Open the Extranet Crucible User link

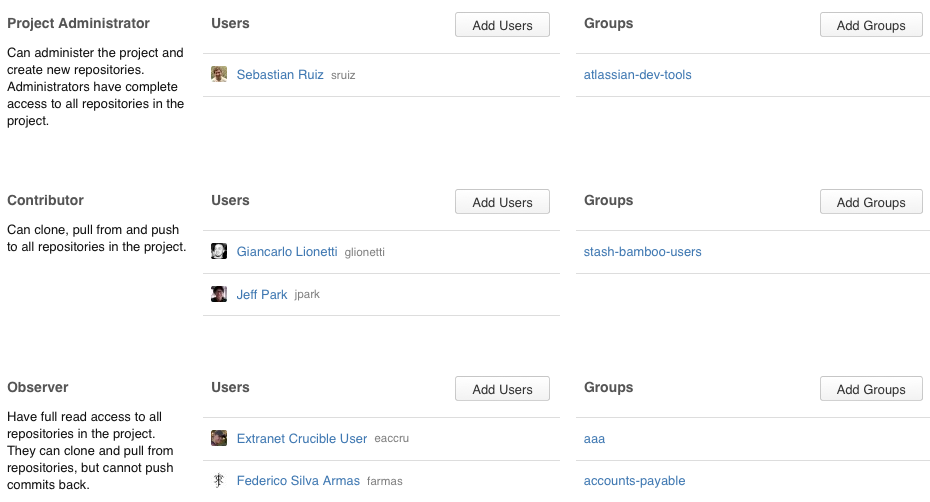pyautogui.click(x=302, y=439)
